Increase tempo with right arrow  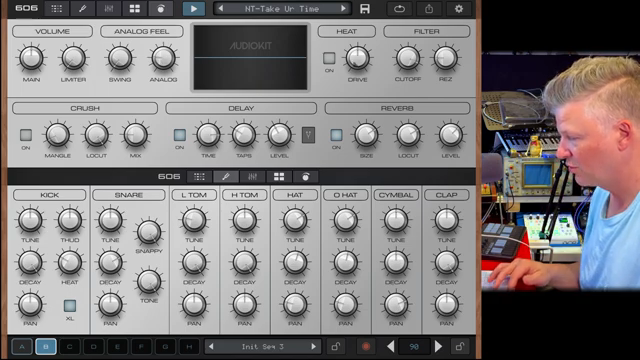tap(438, 347)
